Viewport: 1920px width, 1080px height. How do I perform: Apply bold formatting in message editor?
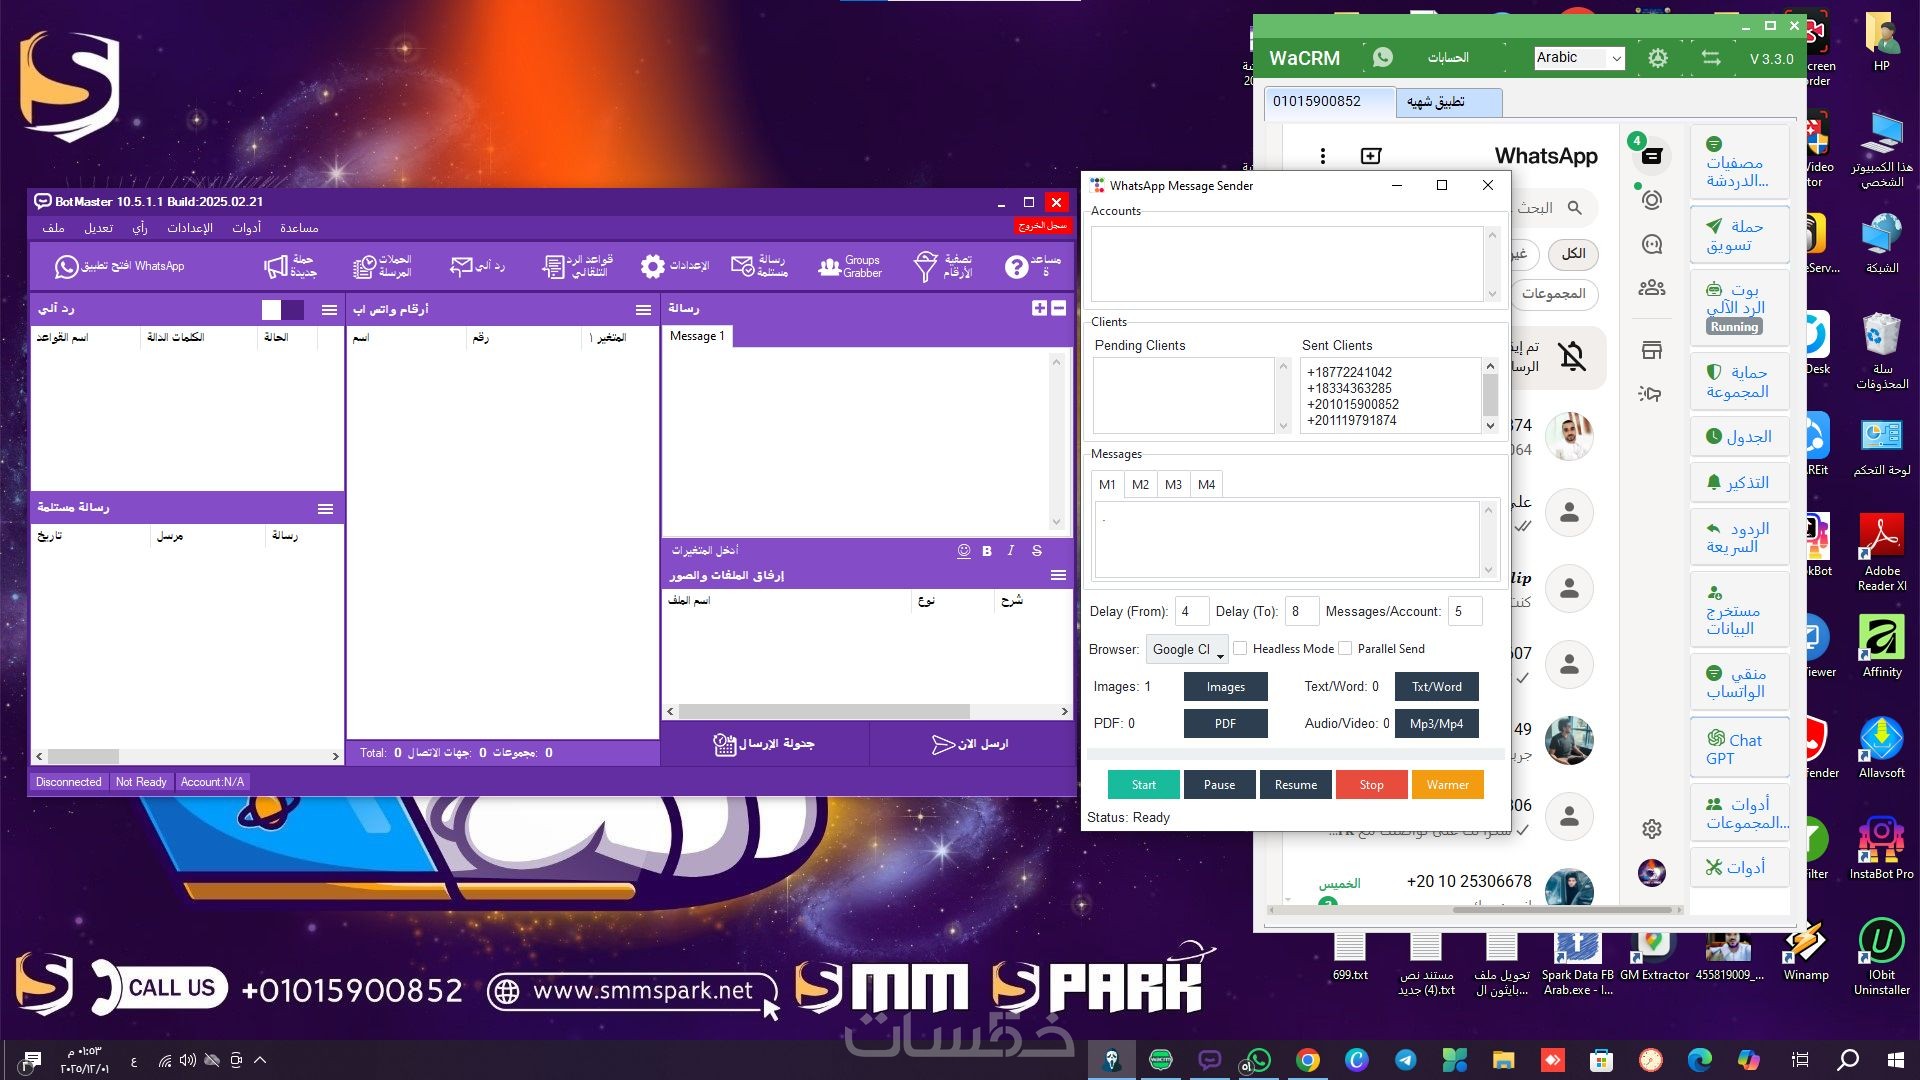[x=987, y=551]
